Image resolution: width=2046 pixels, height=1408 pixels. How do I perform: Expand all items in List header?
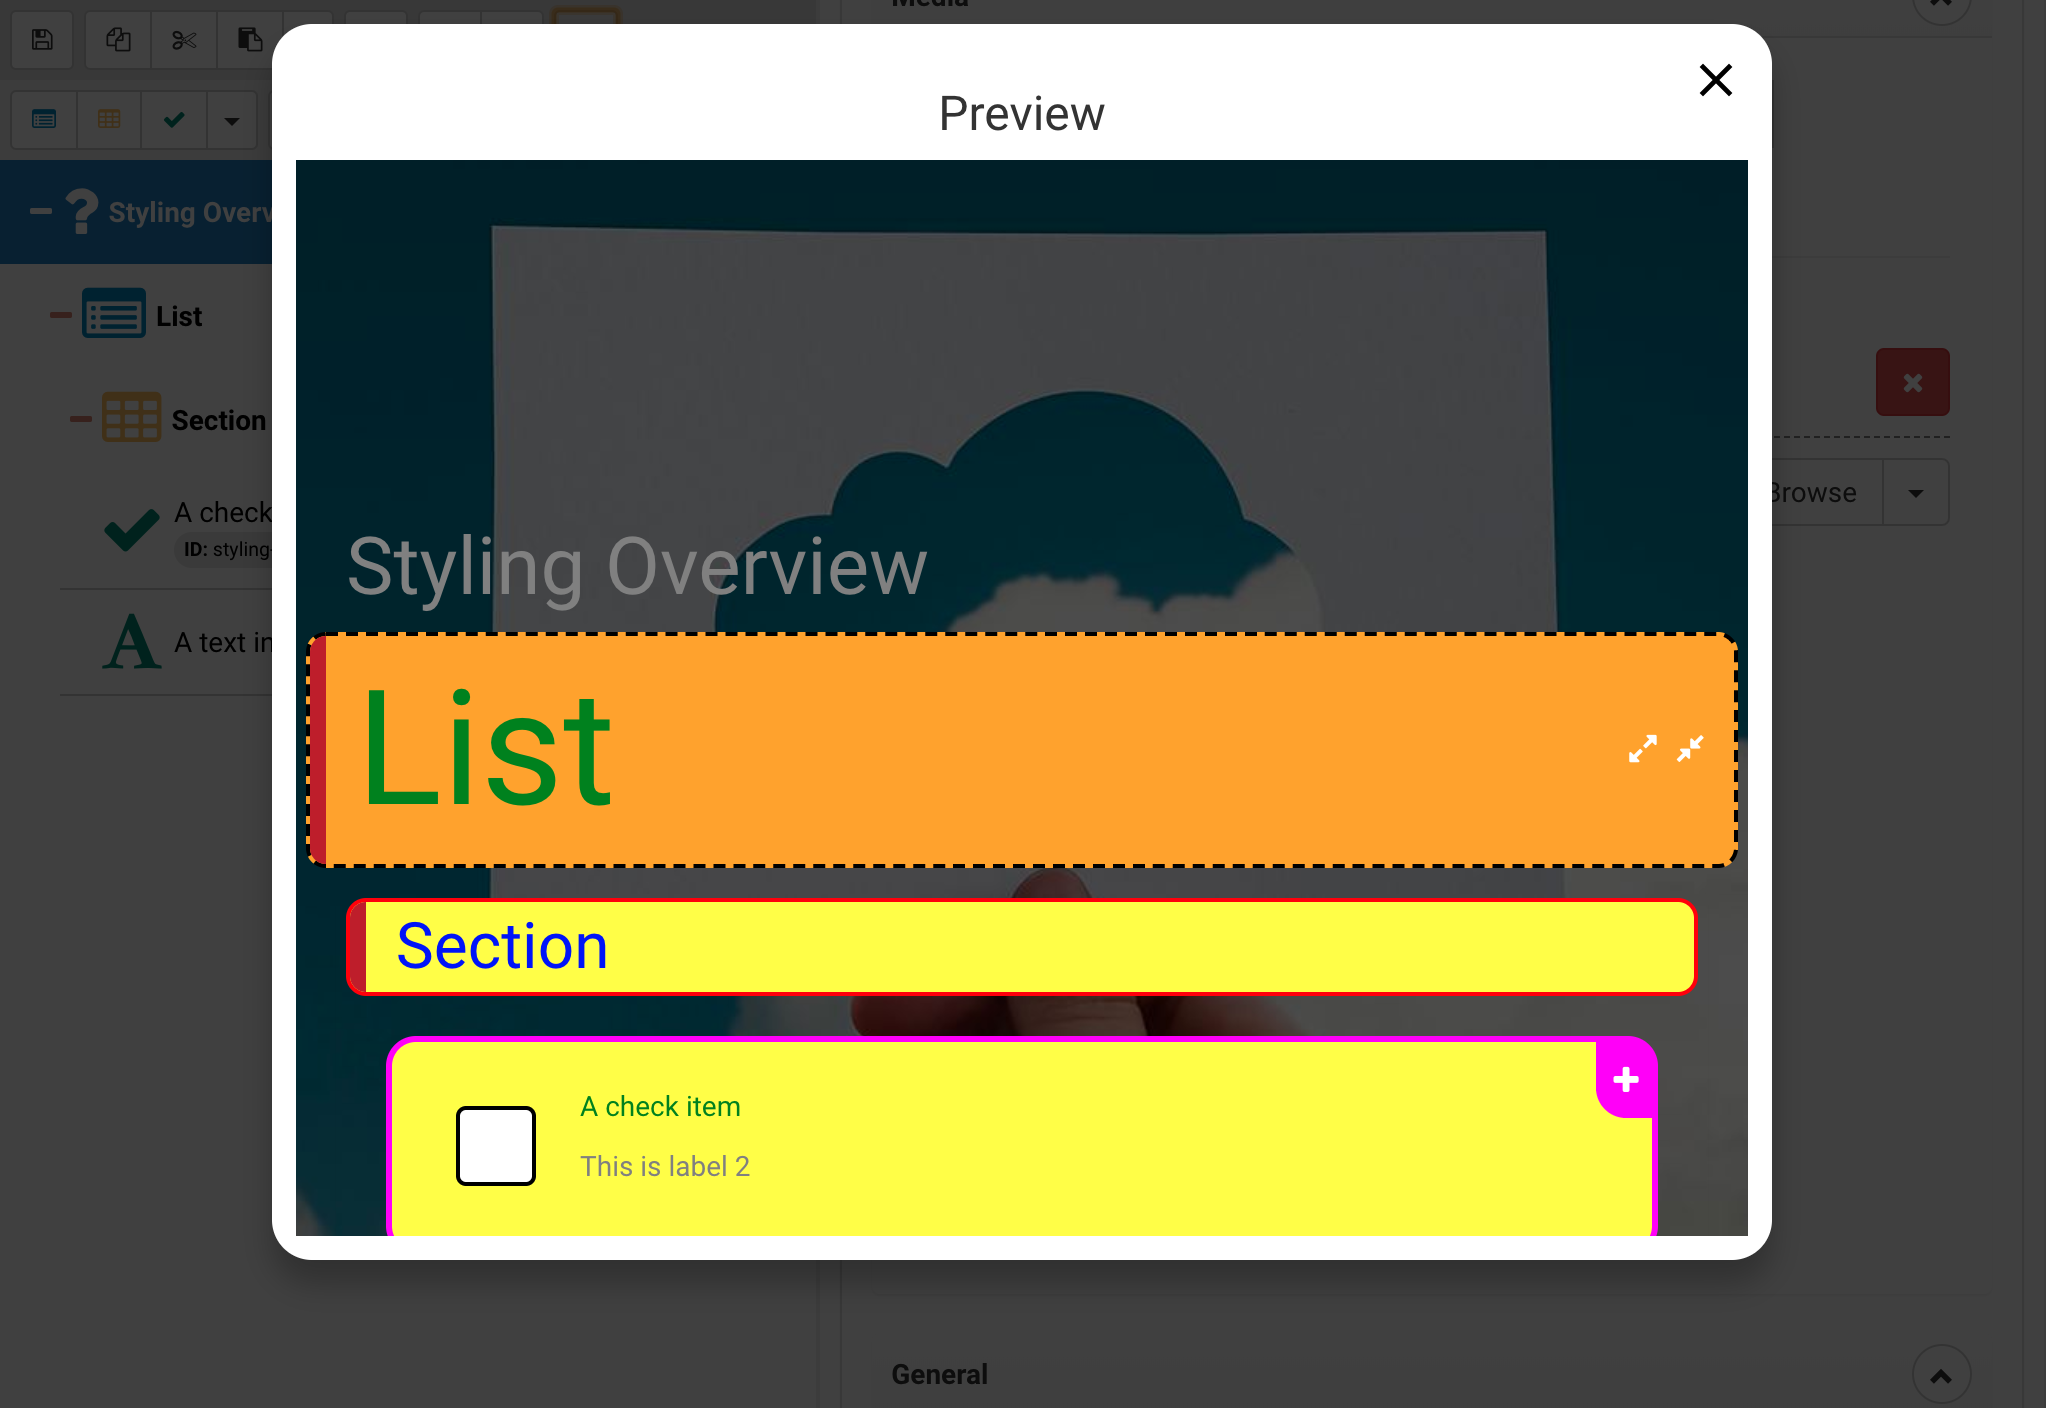pyautogui.click(x=1642, y=749)
